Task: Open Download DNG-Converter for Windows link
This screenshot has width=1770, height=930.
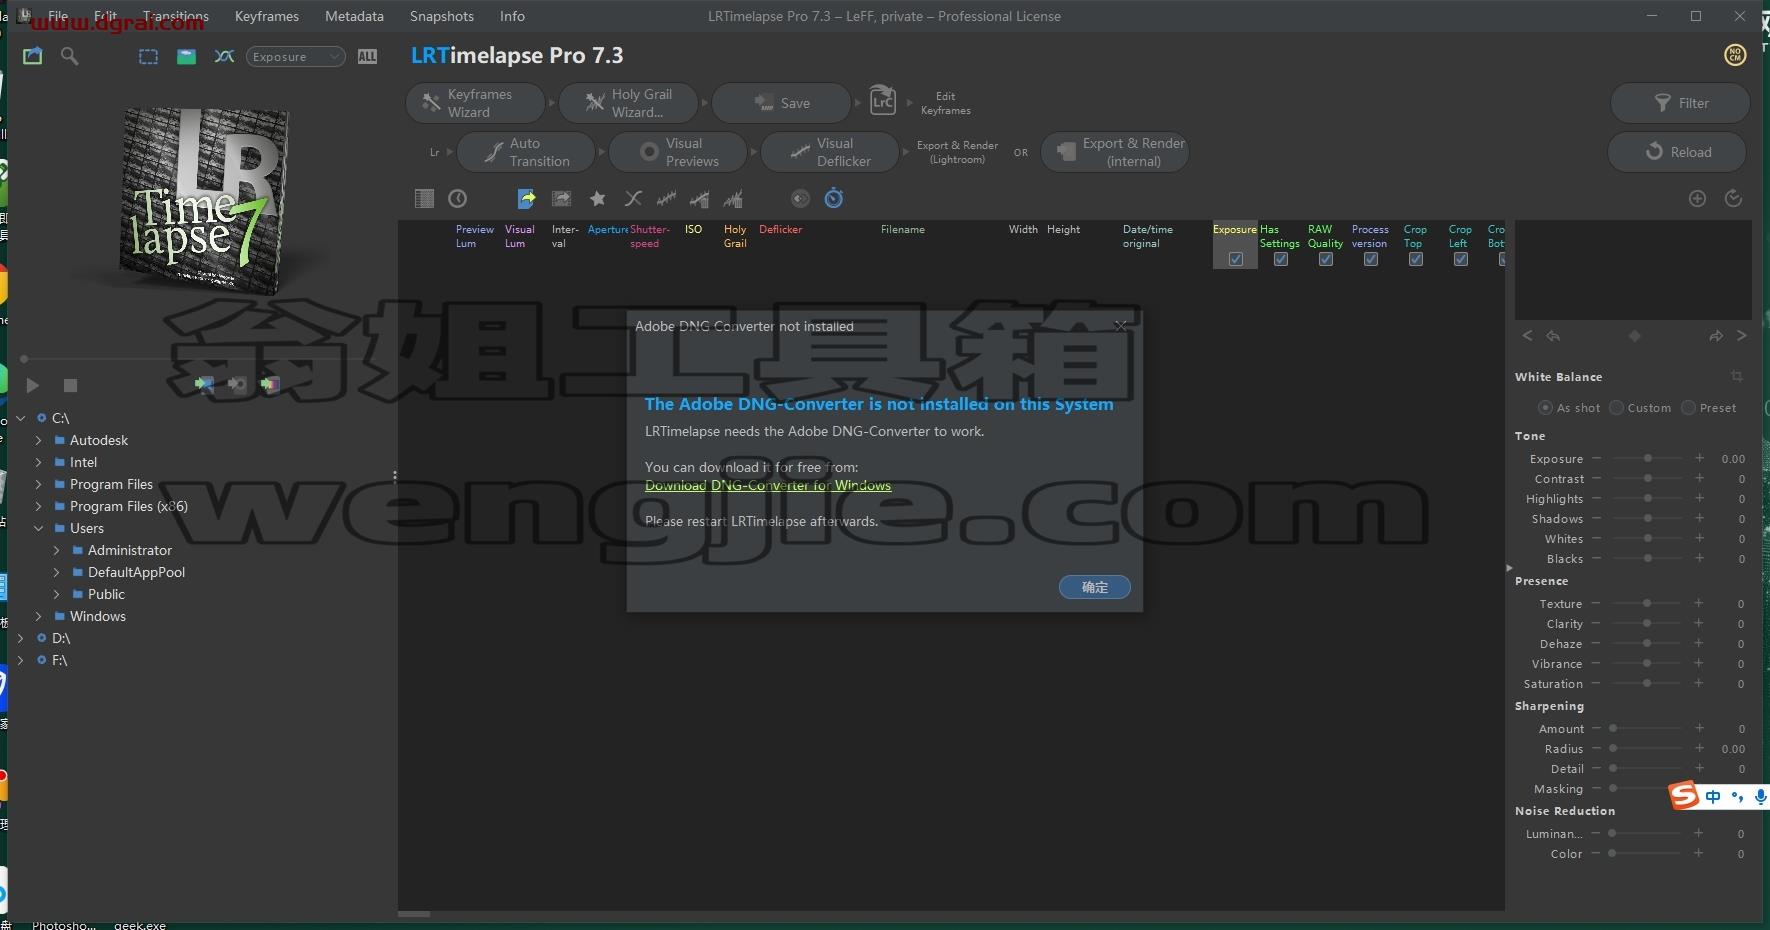Action: [x=768, y=485]
